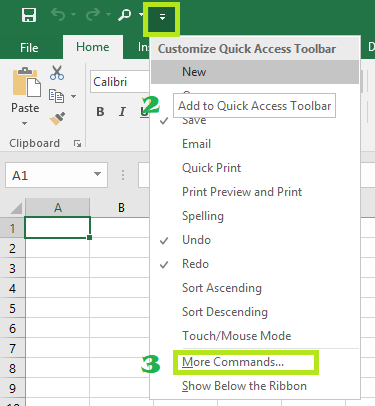Click cell A1

(57, 228)
